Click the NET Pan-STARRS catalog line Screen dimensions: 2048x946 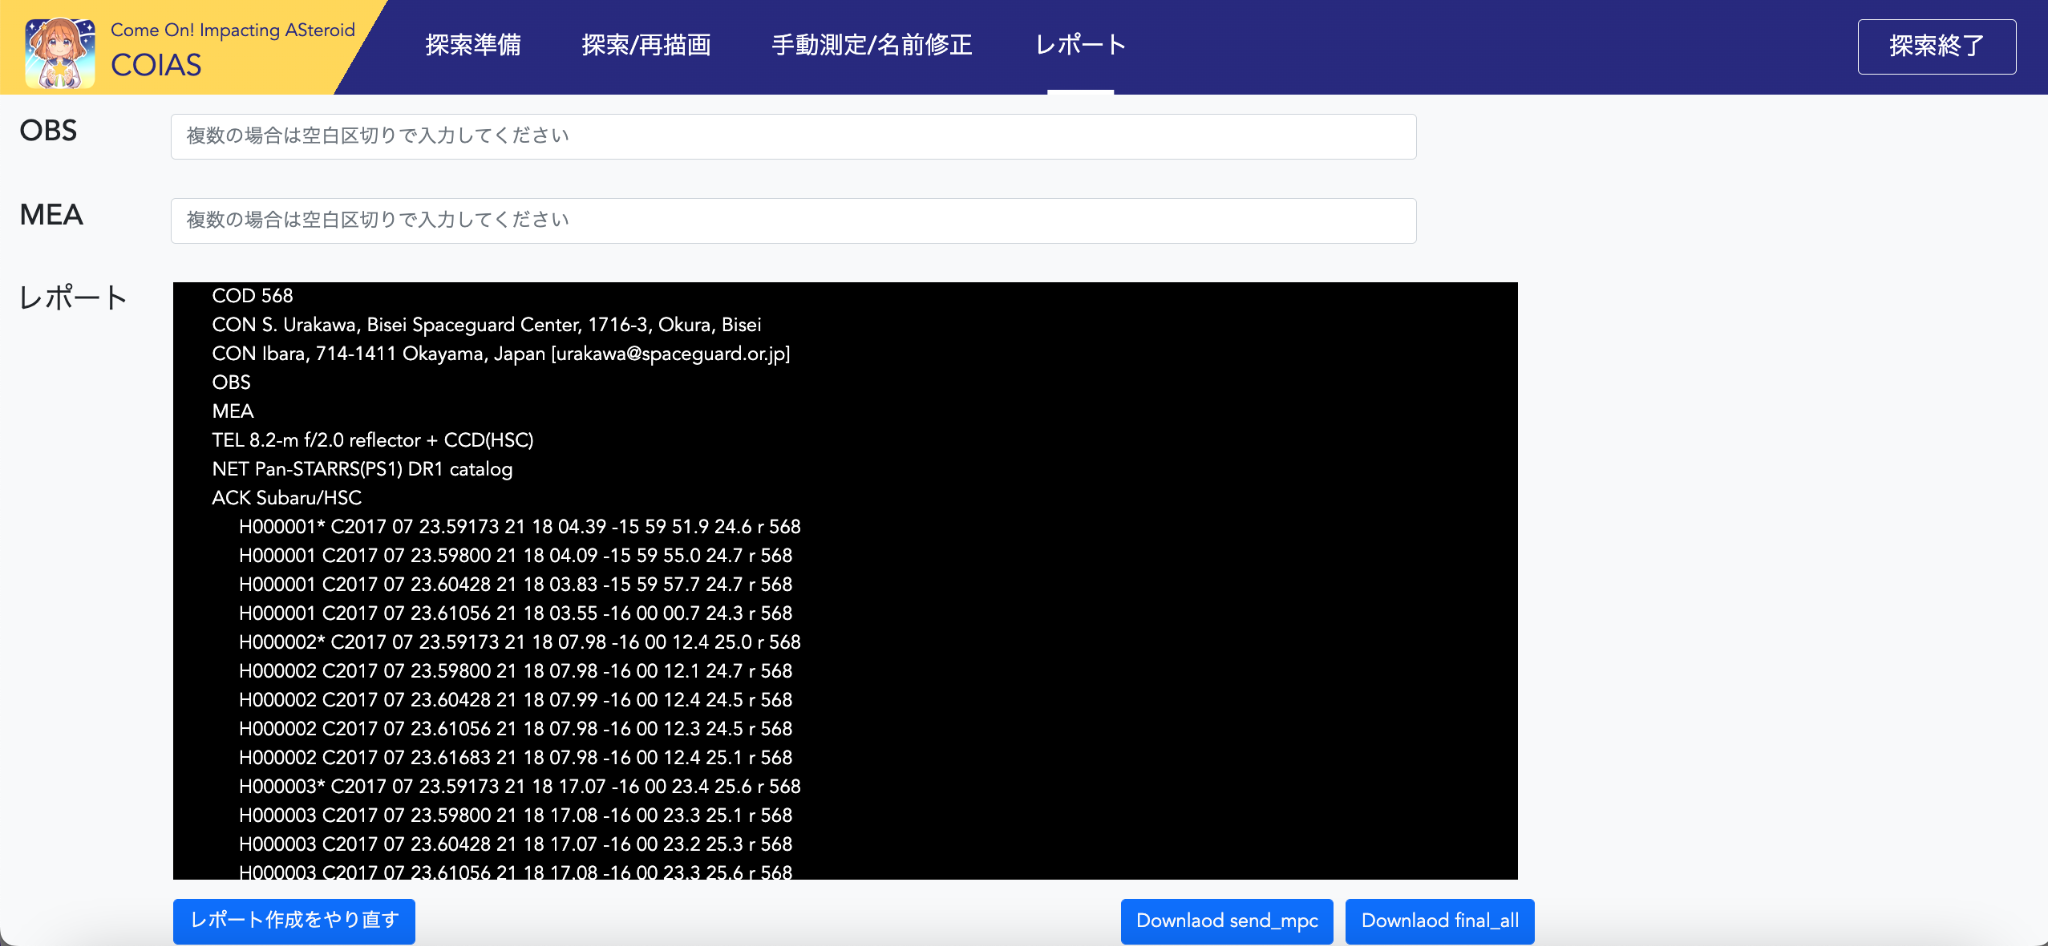pos(362,469)
